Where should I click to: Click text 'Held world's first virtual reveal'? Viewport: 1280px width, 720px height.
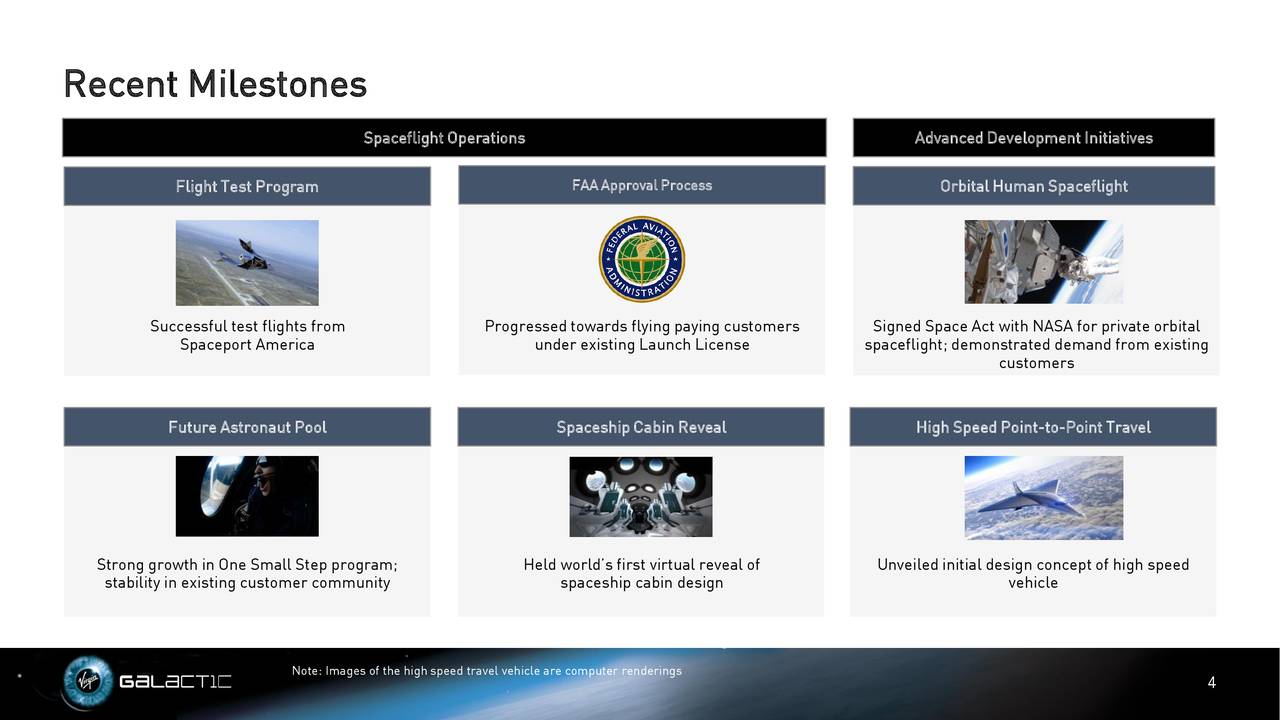(630, 565)
